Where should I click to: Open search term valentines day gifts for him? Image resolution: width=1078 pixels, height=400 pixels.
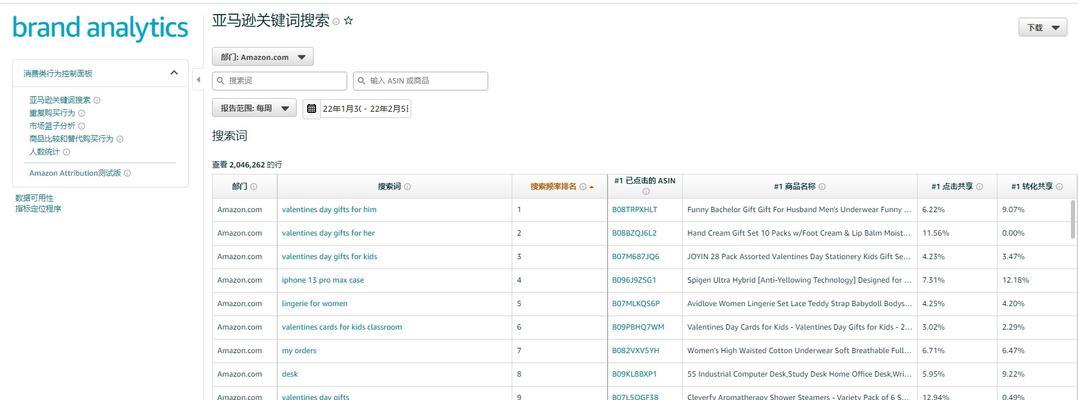[x=329, y=210]
